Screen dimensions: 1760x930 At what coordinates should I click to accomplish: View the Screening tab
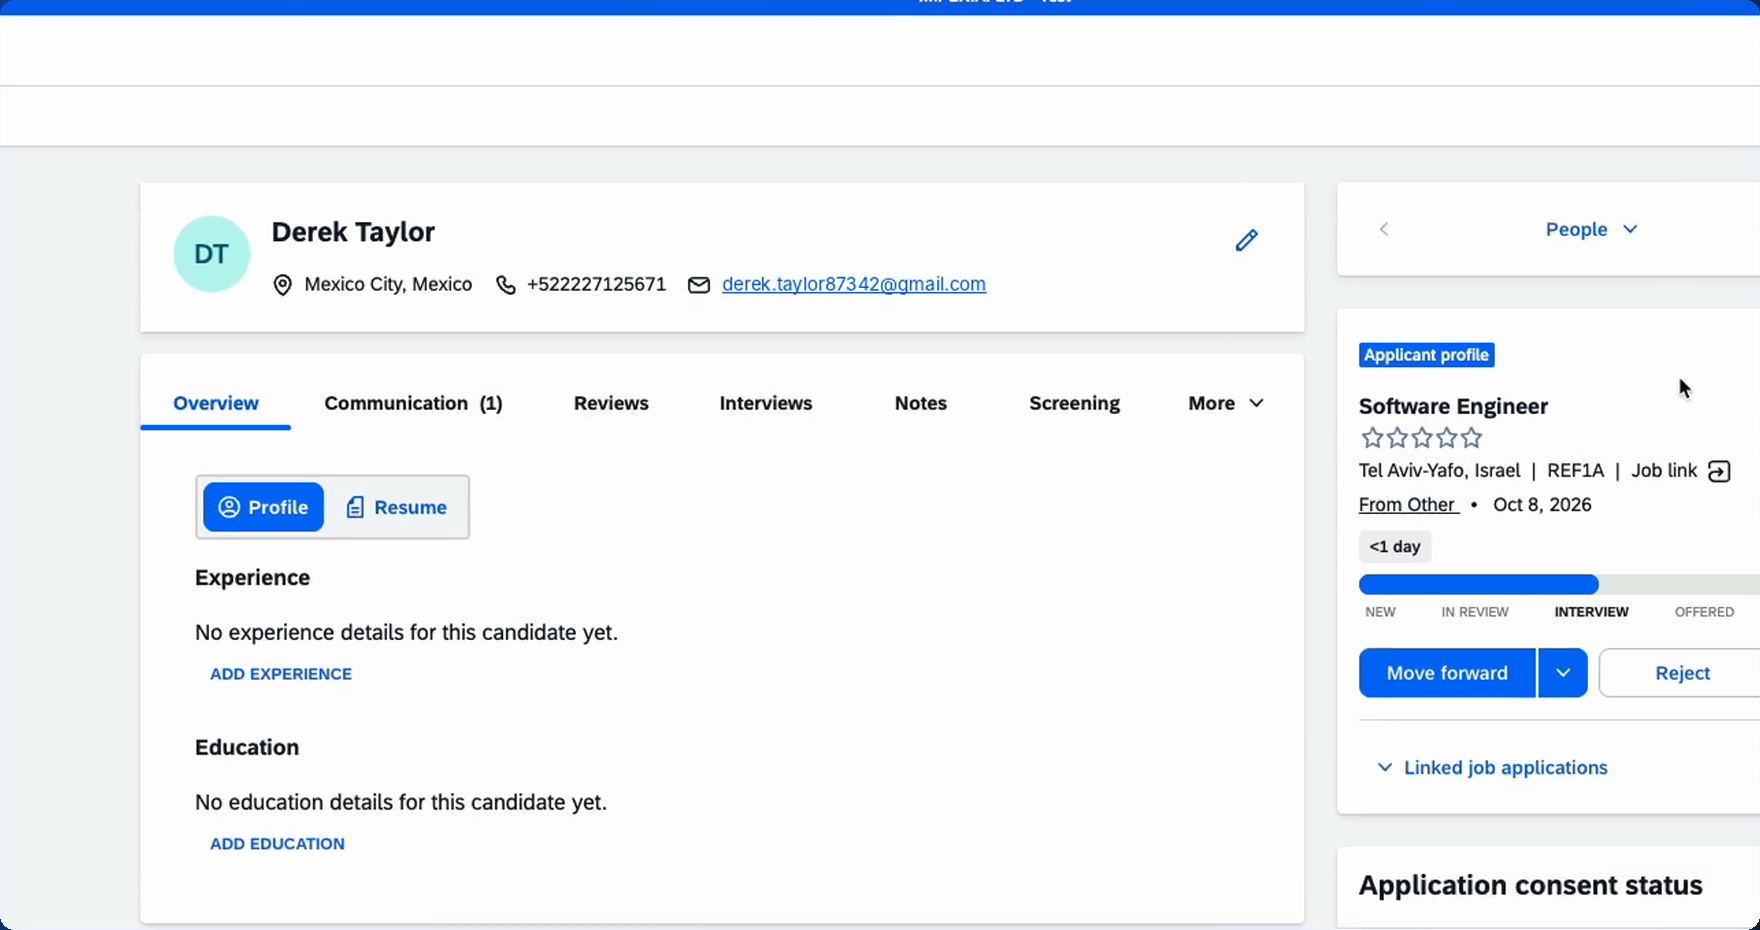pyautogui.click(x=1074, y=403)
